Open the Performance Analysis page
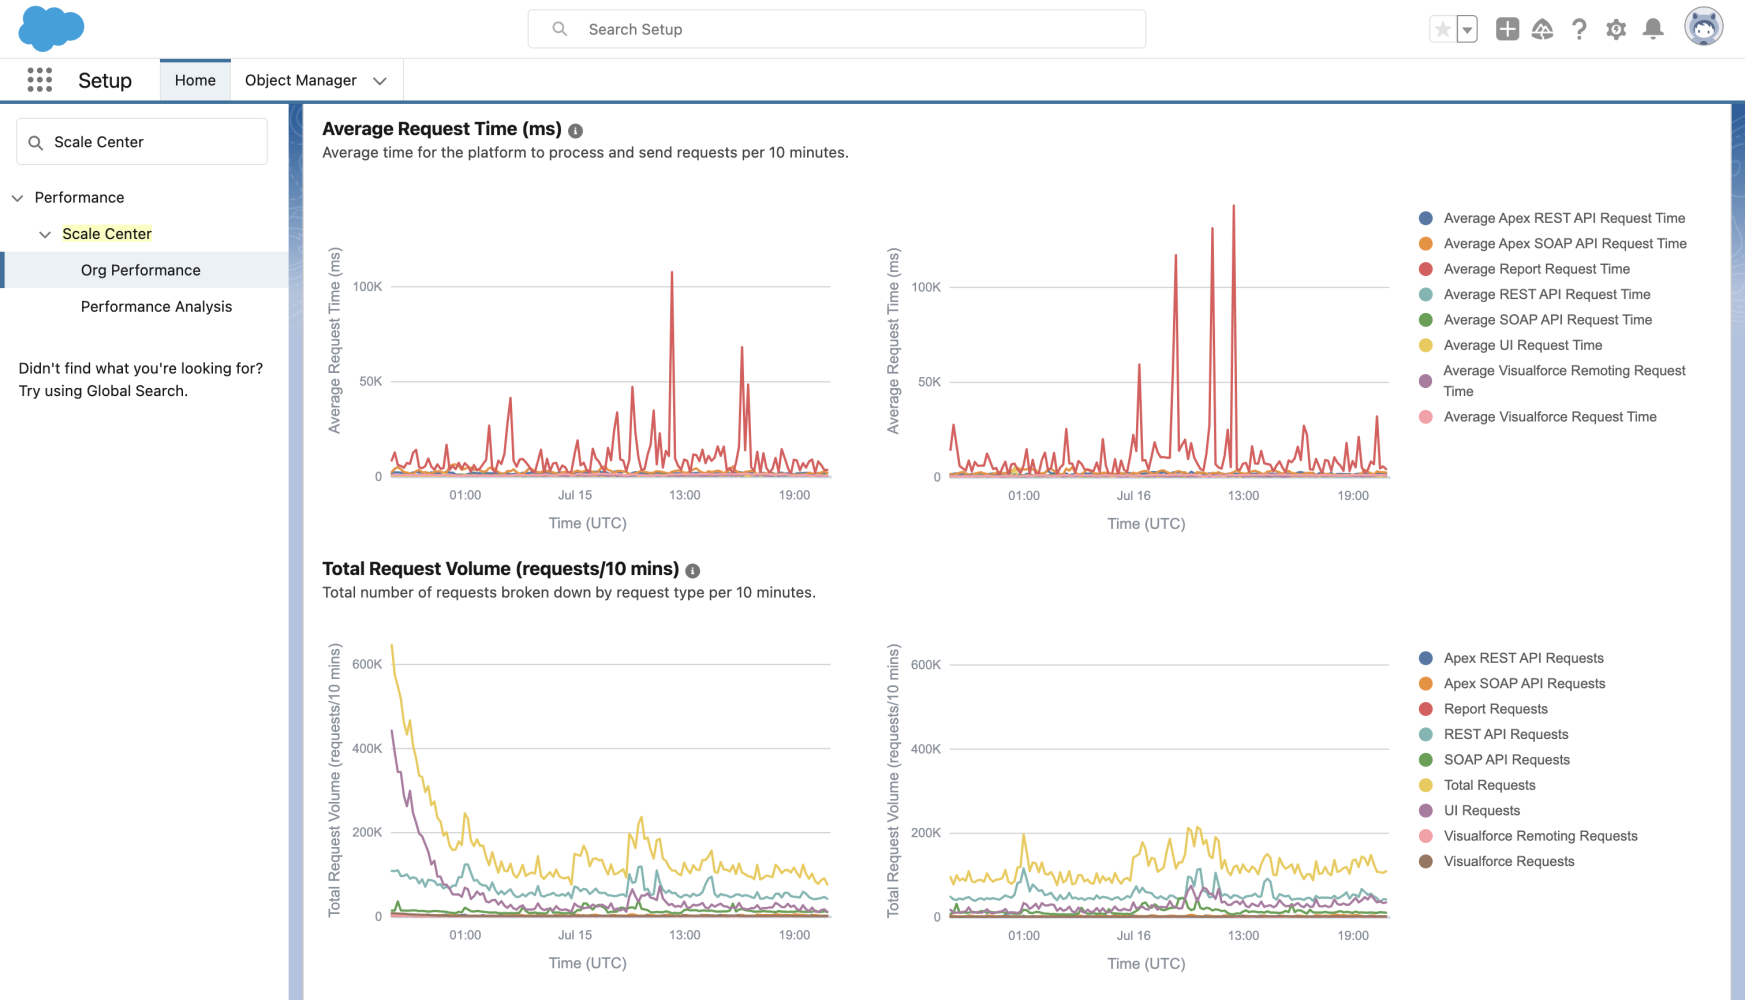The image size is (1745, 1000). (x=156, y=306)
